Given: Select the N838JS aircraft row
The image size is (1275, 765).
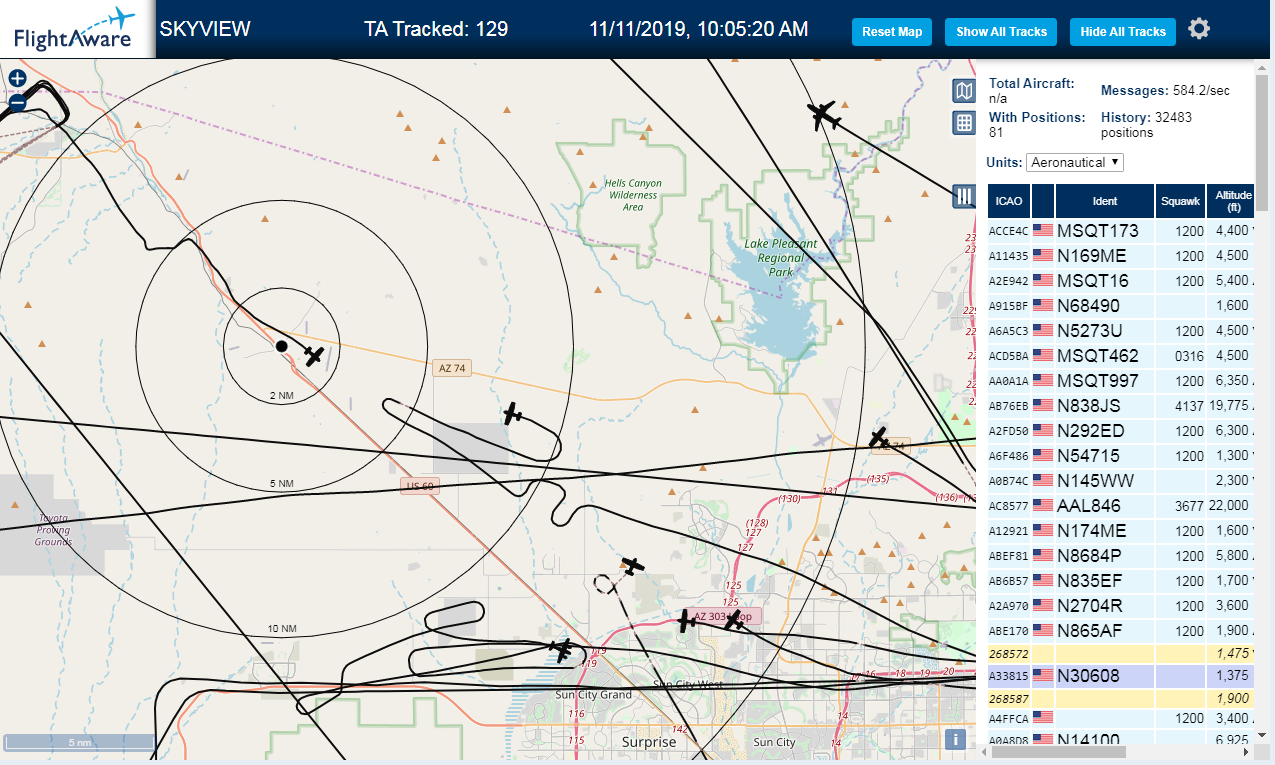Looking at the screenshot, I should point(1121,406).
